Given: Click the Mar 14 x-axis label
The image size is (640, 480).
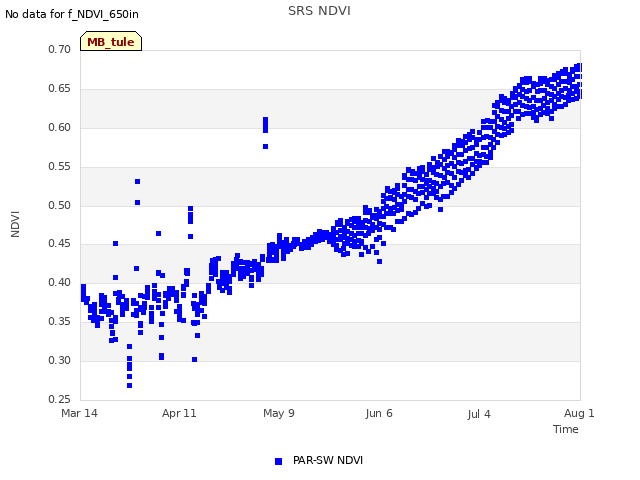Looking at the screenshot, I should pos(79,413).
